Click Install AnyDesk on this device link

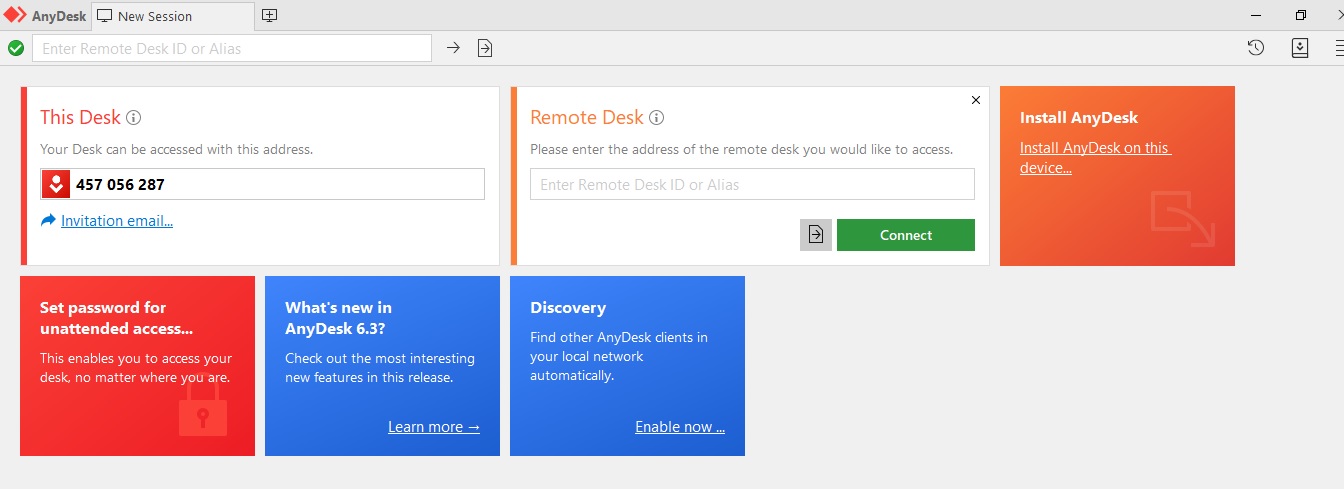(x=1095, y=158)
